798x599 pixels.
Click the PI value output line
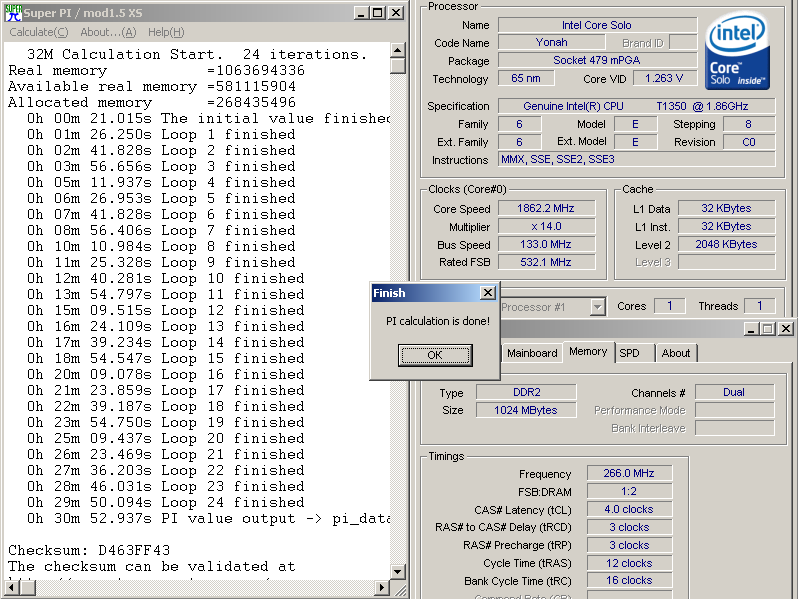click(209, 519)
